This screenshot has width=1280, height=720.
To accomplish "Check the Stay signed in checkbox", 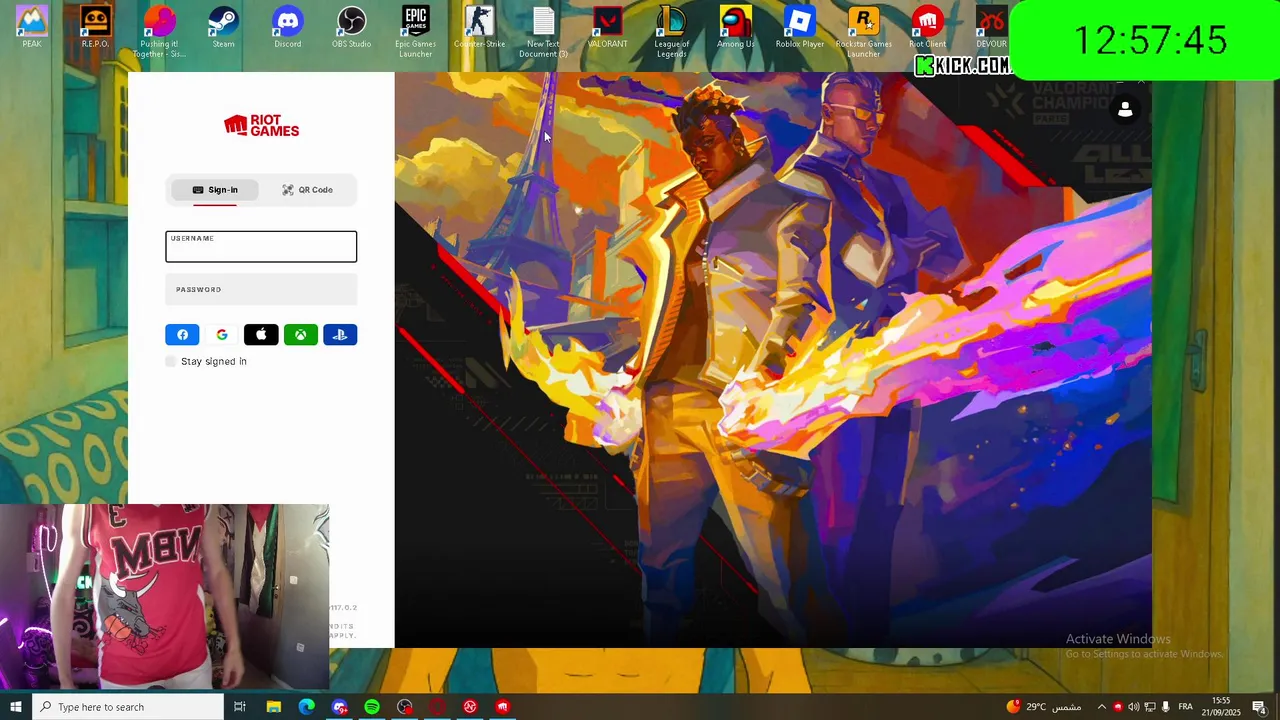I will (171, 361).
